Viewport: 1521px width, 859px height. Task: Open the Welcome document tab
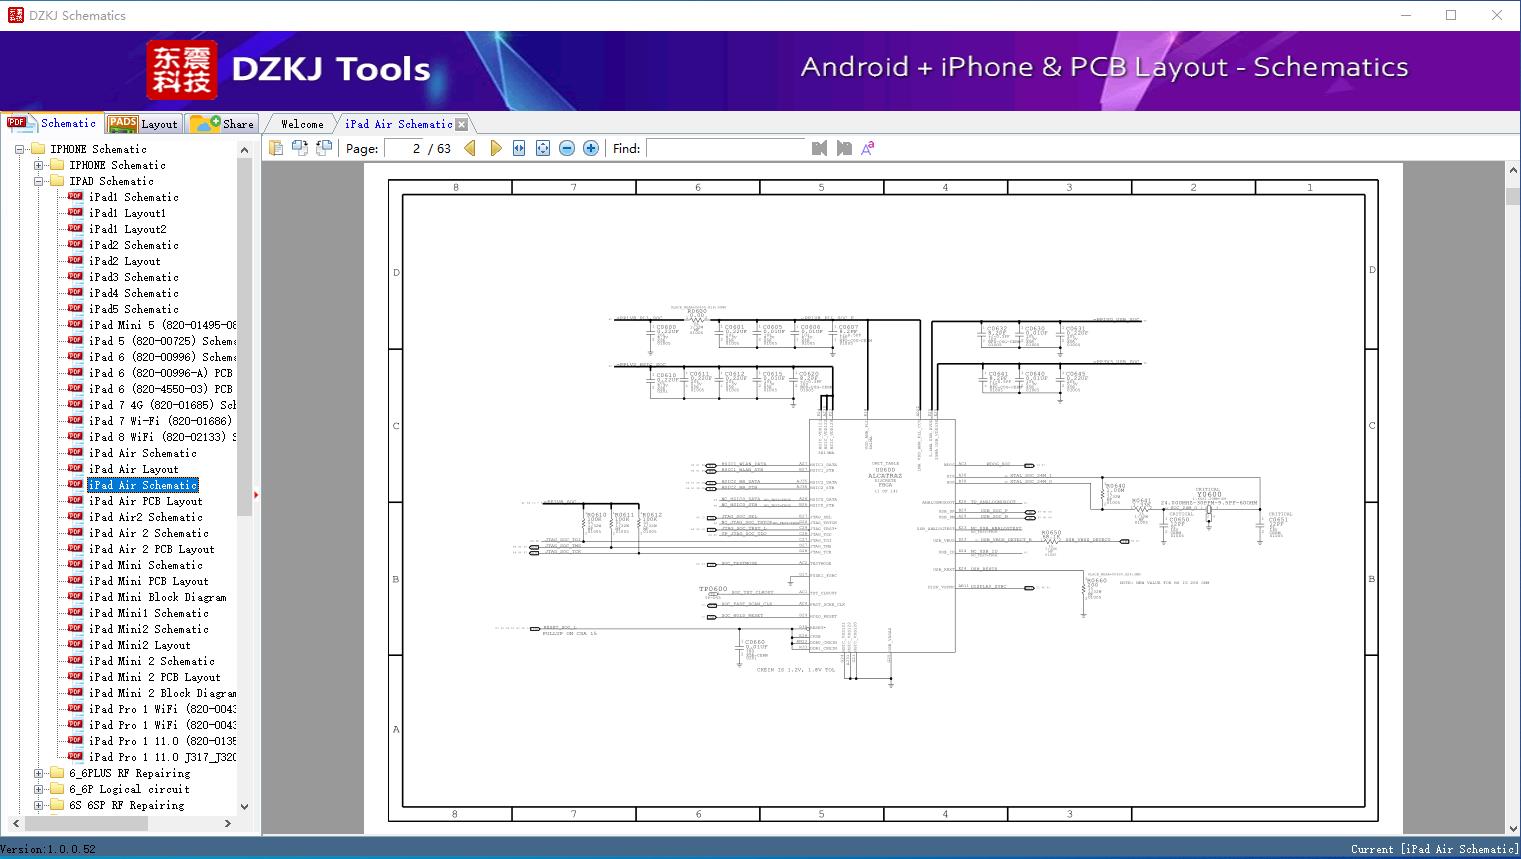[301, 124]
